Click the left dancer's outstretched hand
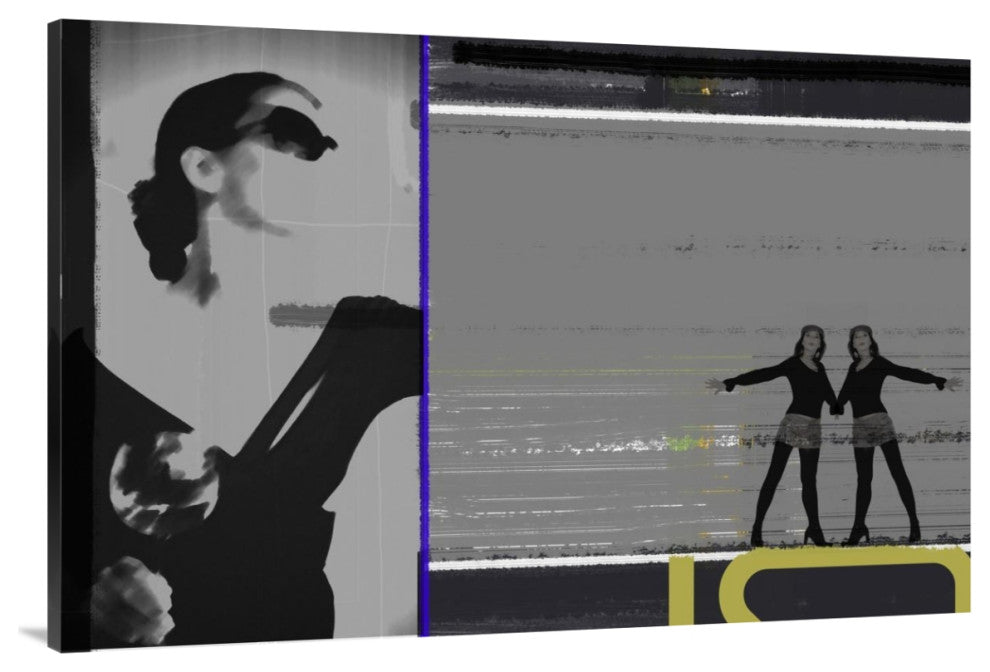Screen dimensions: 990x672 713,384
